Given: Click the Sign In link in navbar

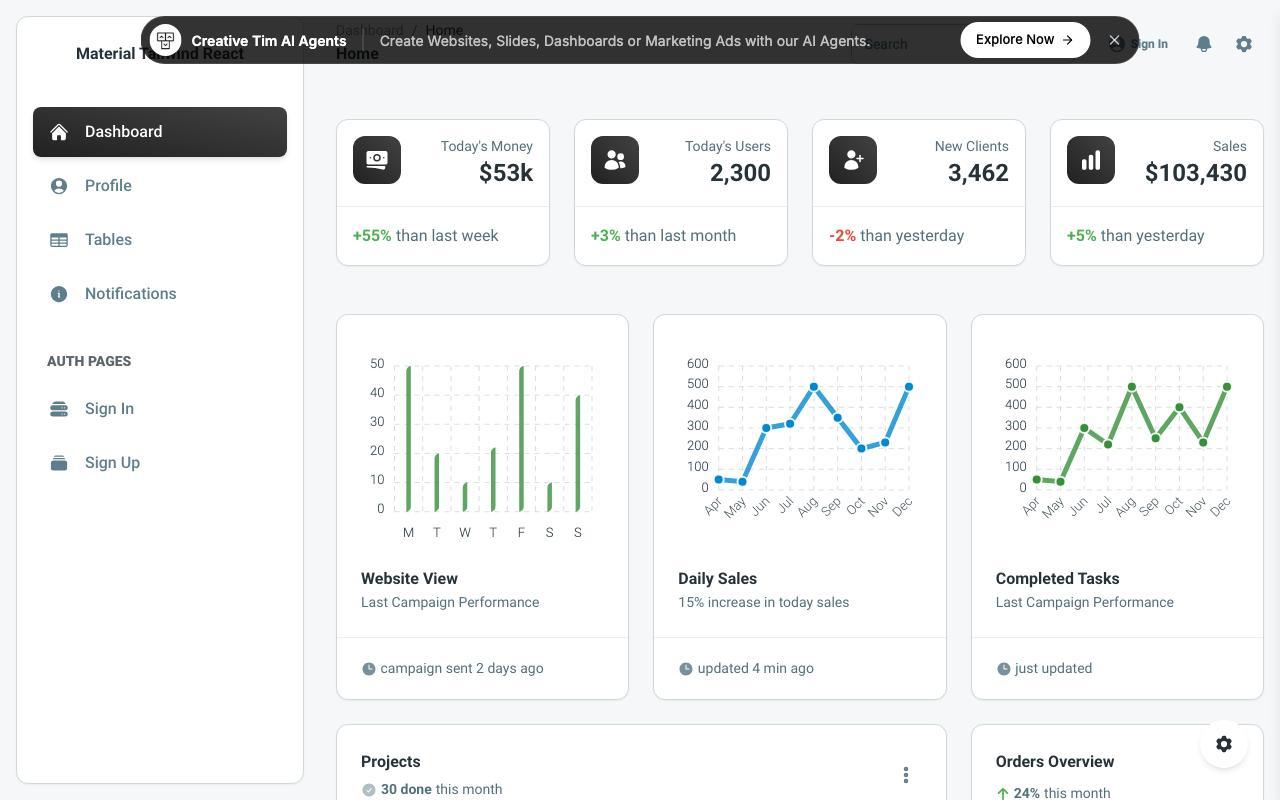Looking at the screenshot, I should [1138, 44].
